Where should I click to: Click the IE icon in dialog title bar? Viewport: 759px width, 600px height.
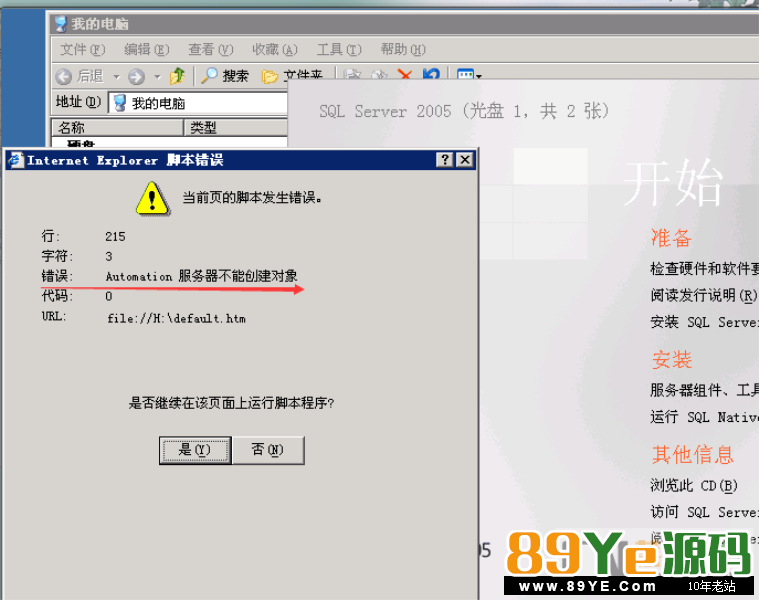[15, 160]
